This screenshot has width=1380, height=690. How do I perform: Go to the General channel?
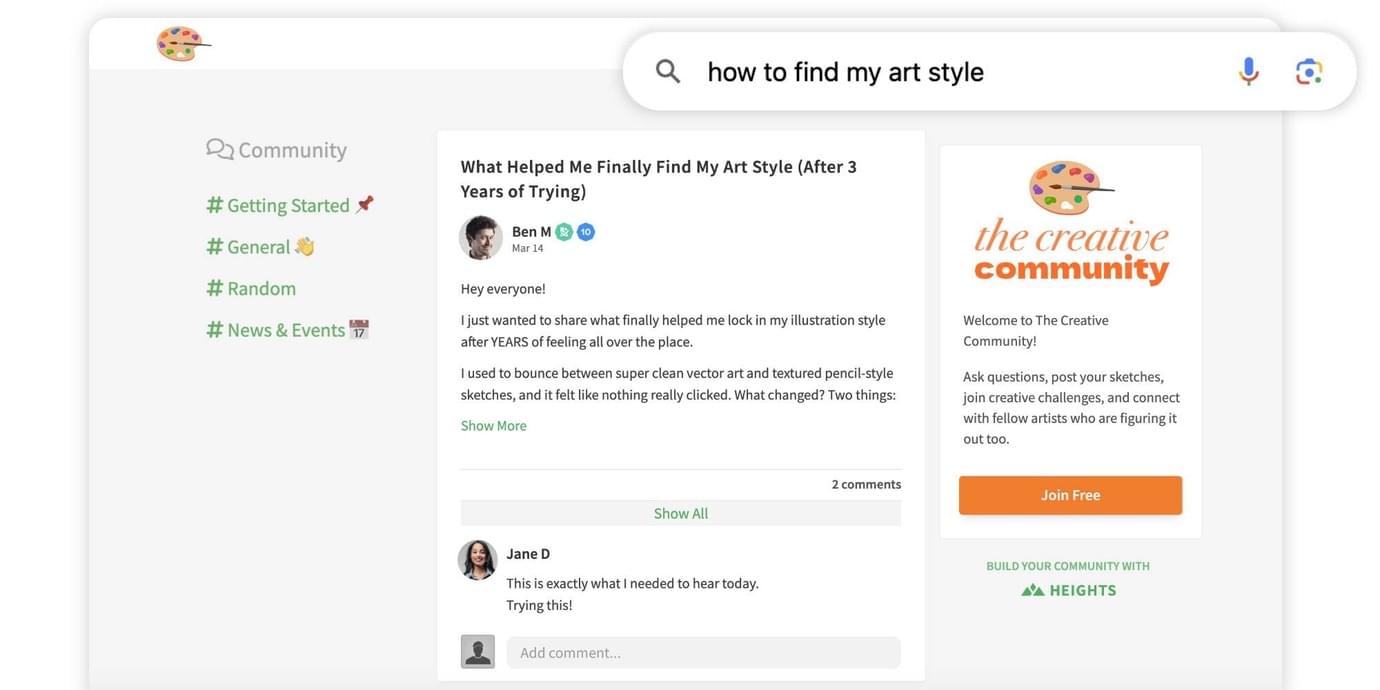(x=258, y=247)
